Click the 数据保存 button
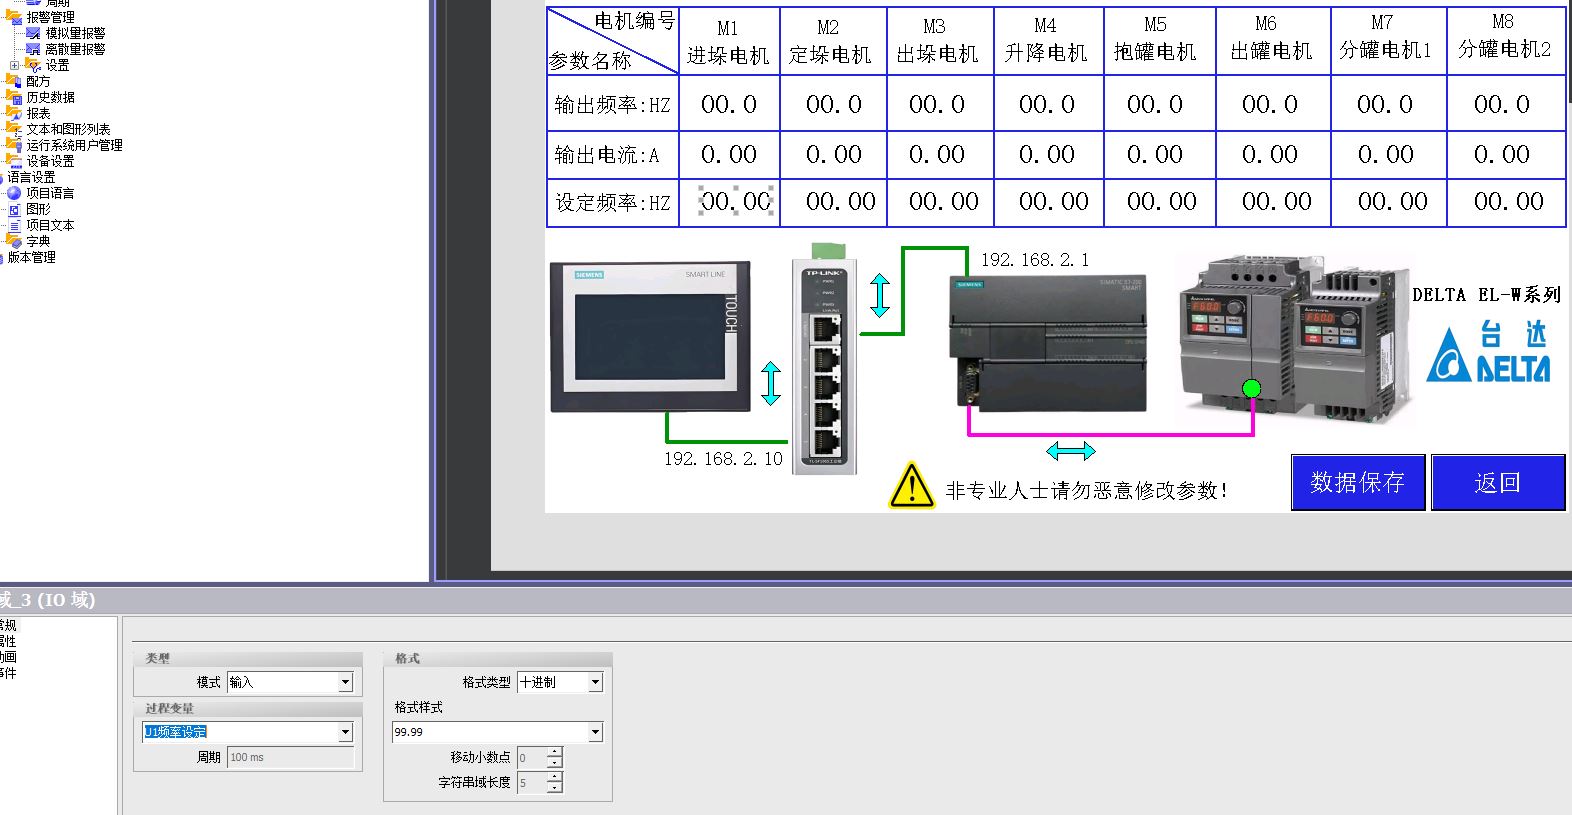This screenshot has width=1572, height=815. (1357, 483)
